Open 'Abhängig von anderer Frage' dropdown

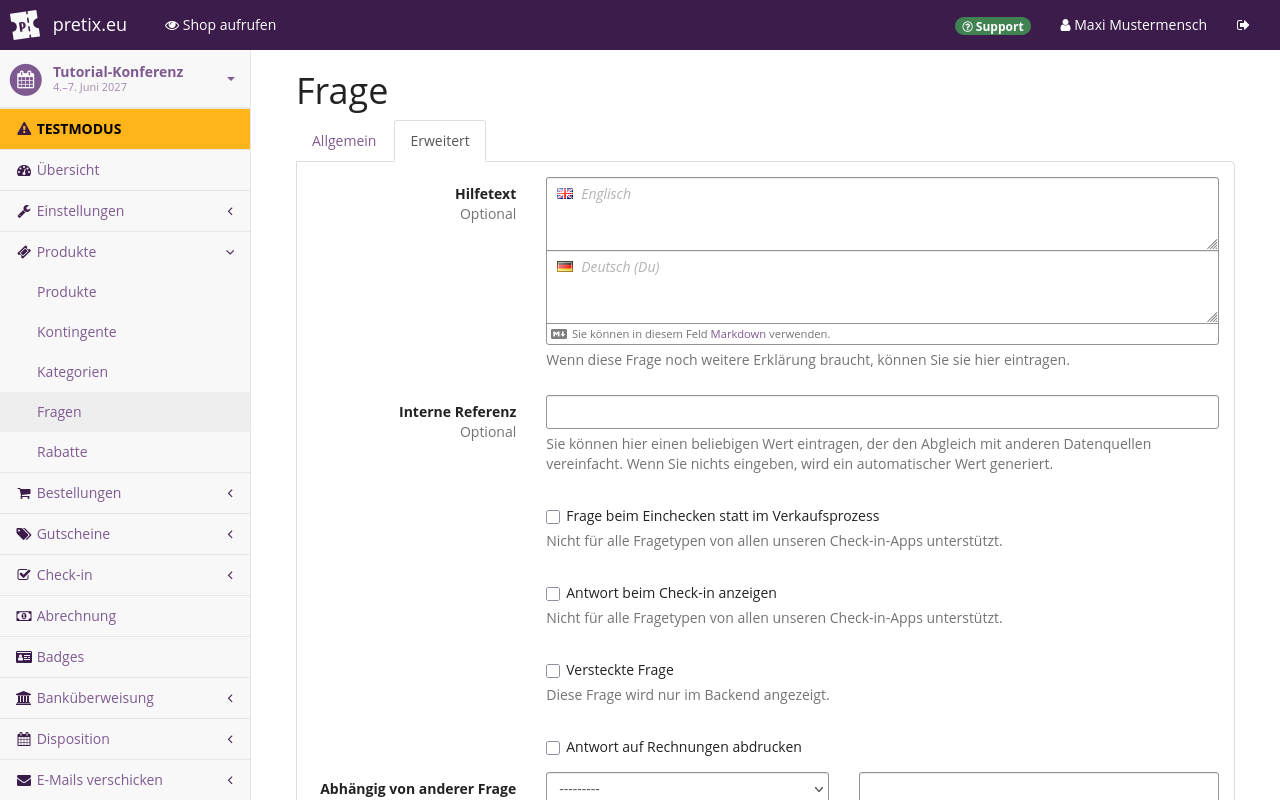click(687, 788)
